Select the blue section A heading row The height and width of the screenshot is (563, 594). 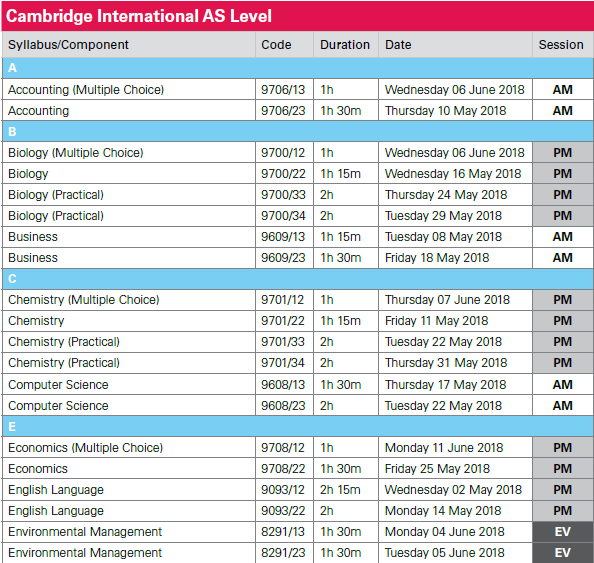297,68
